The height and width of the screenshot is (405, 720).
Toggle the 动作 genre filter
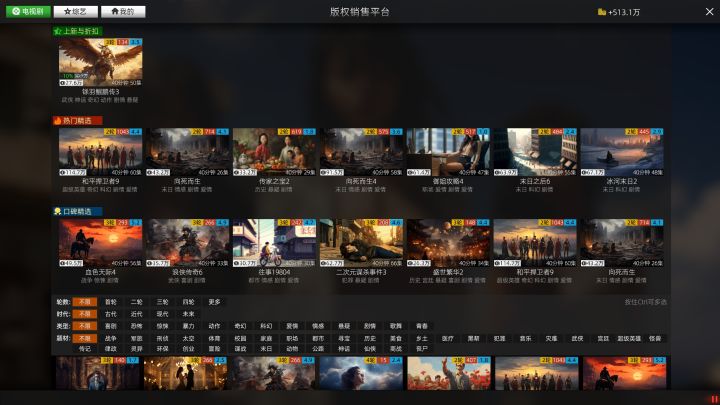tap(214, 326)
